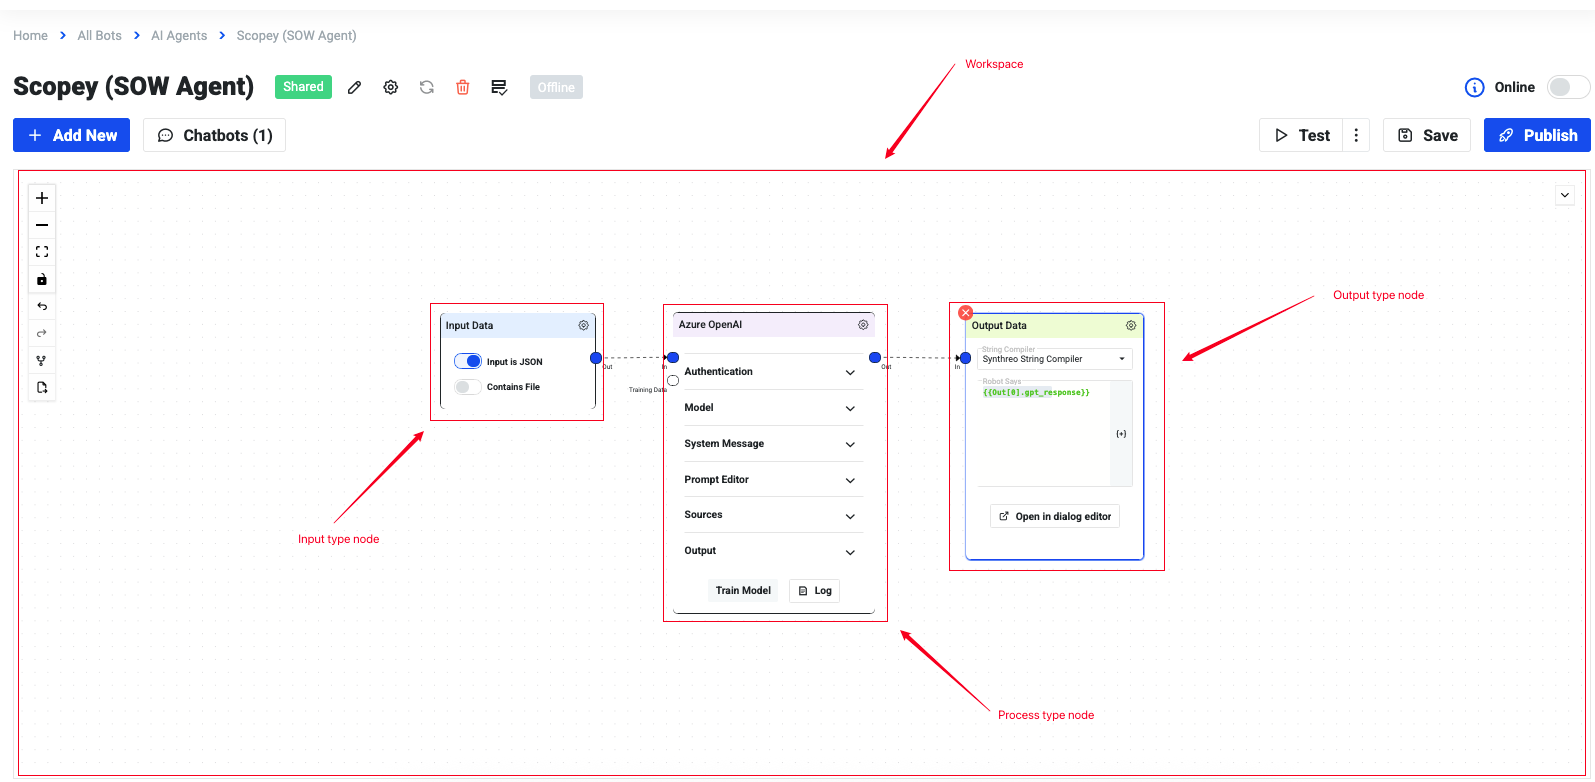Click the collapse chevron at canvas top right
This screenshot has width=1595, height=782.
click(1565, 195)
